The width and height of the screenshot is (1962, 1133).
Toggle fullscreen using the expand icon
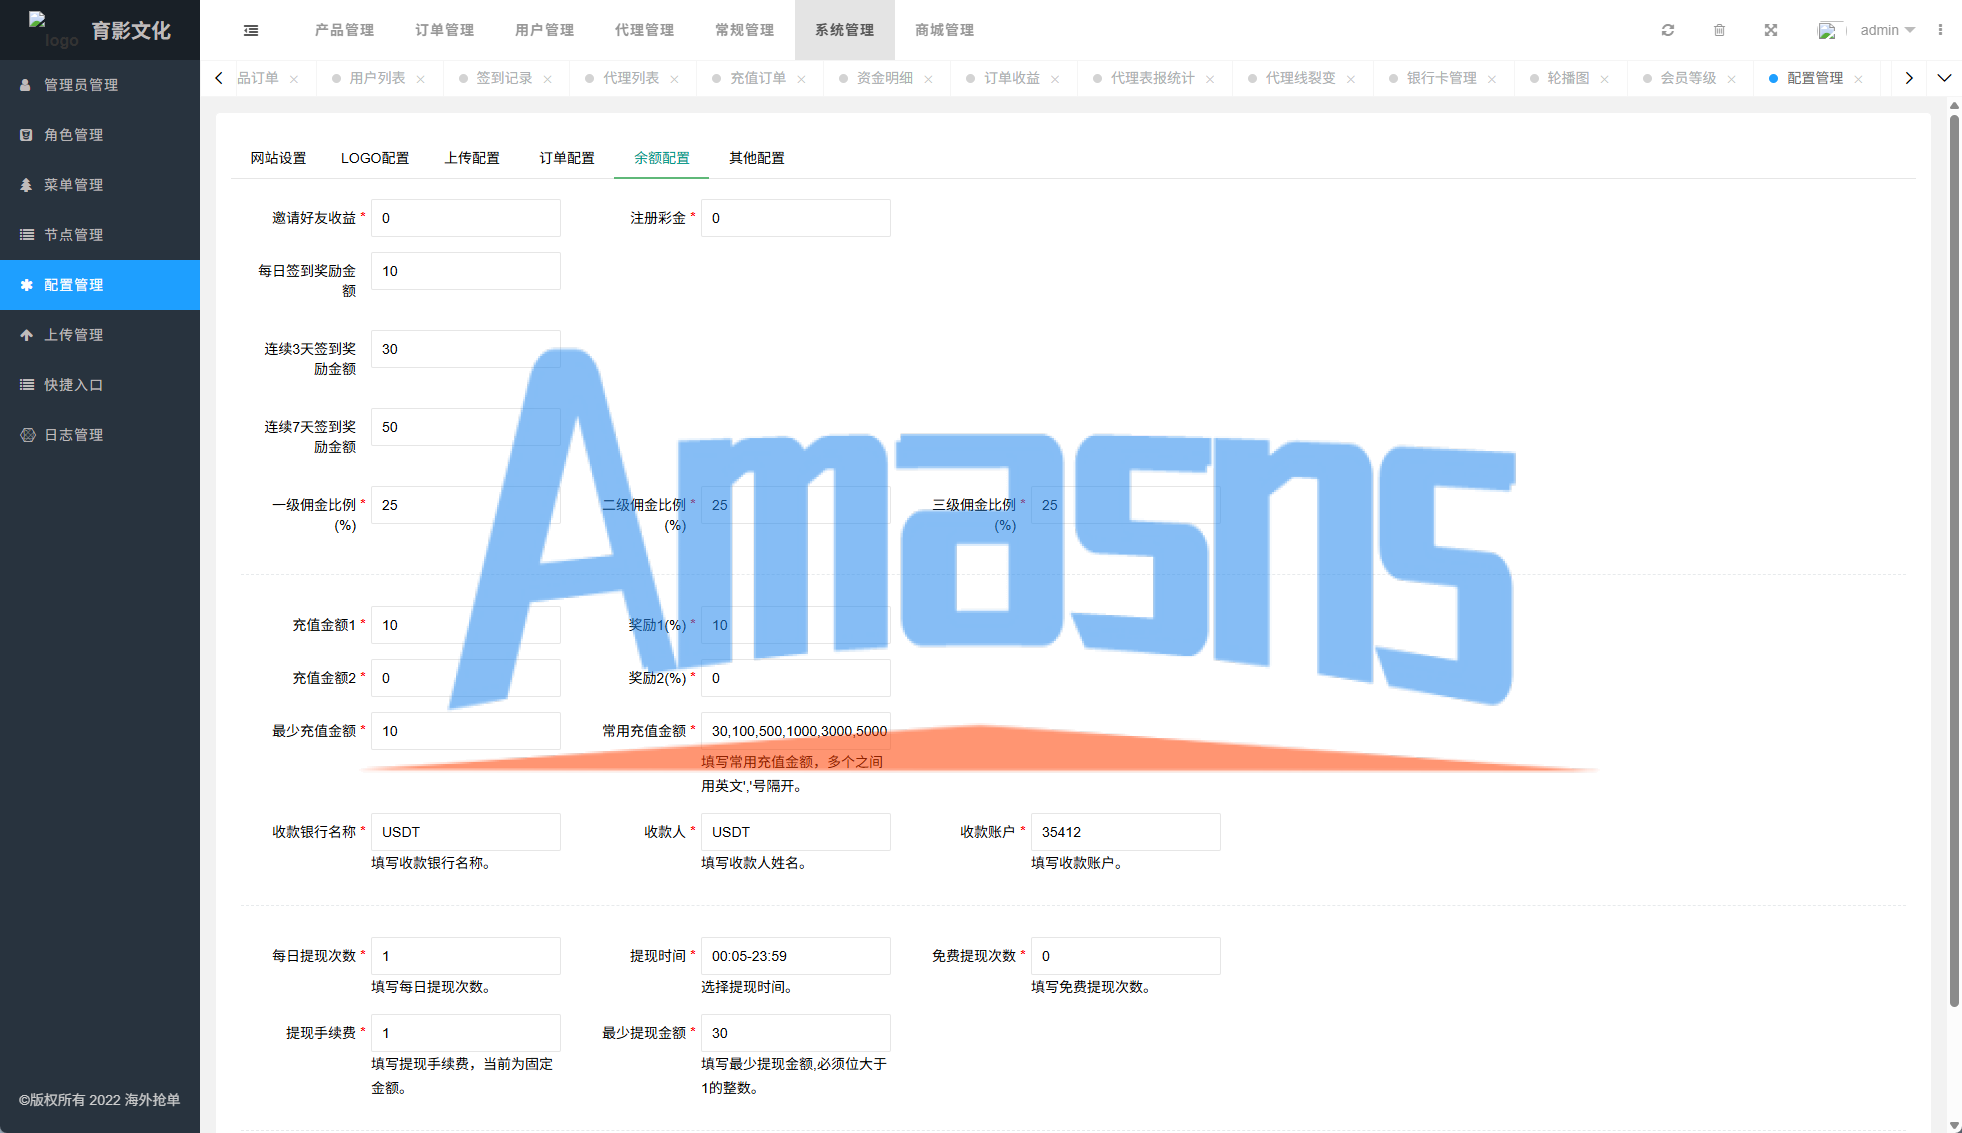1771,30
